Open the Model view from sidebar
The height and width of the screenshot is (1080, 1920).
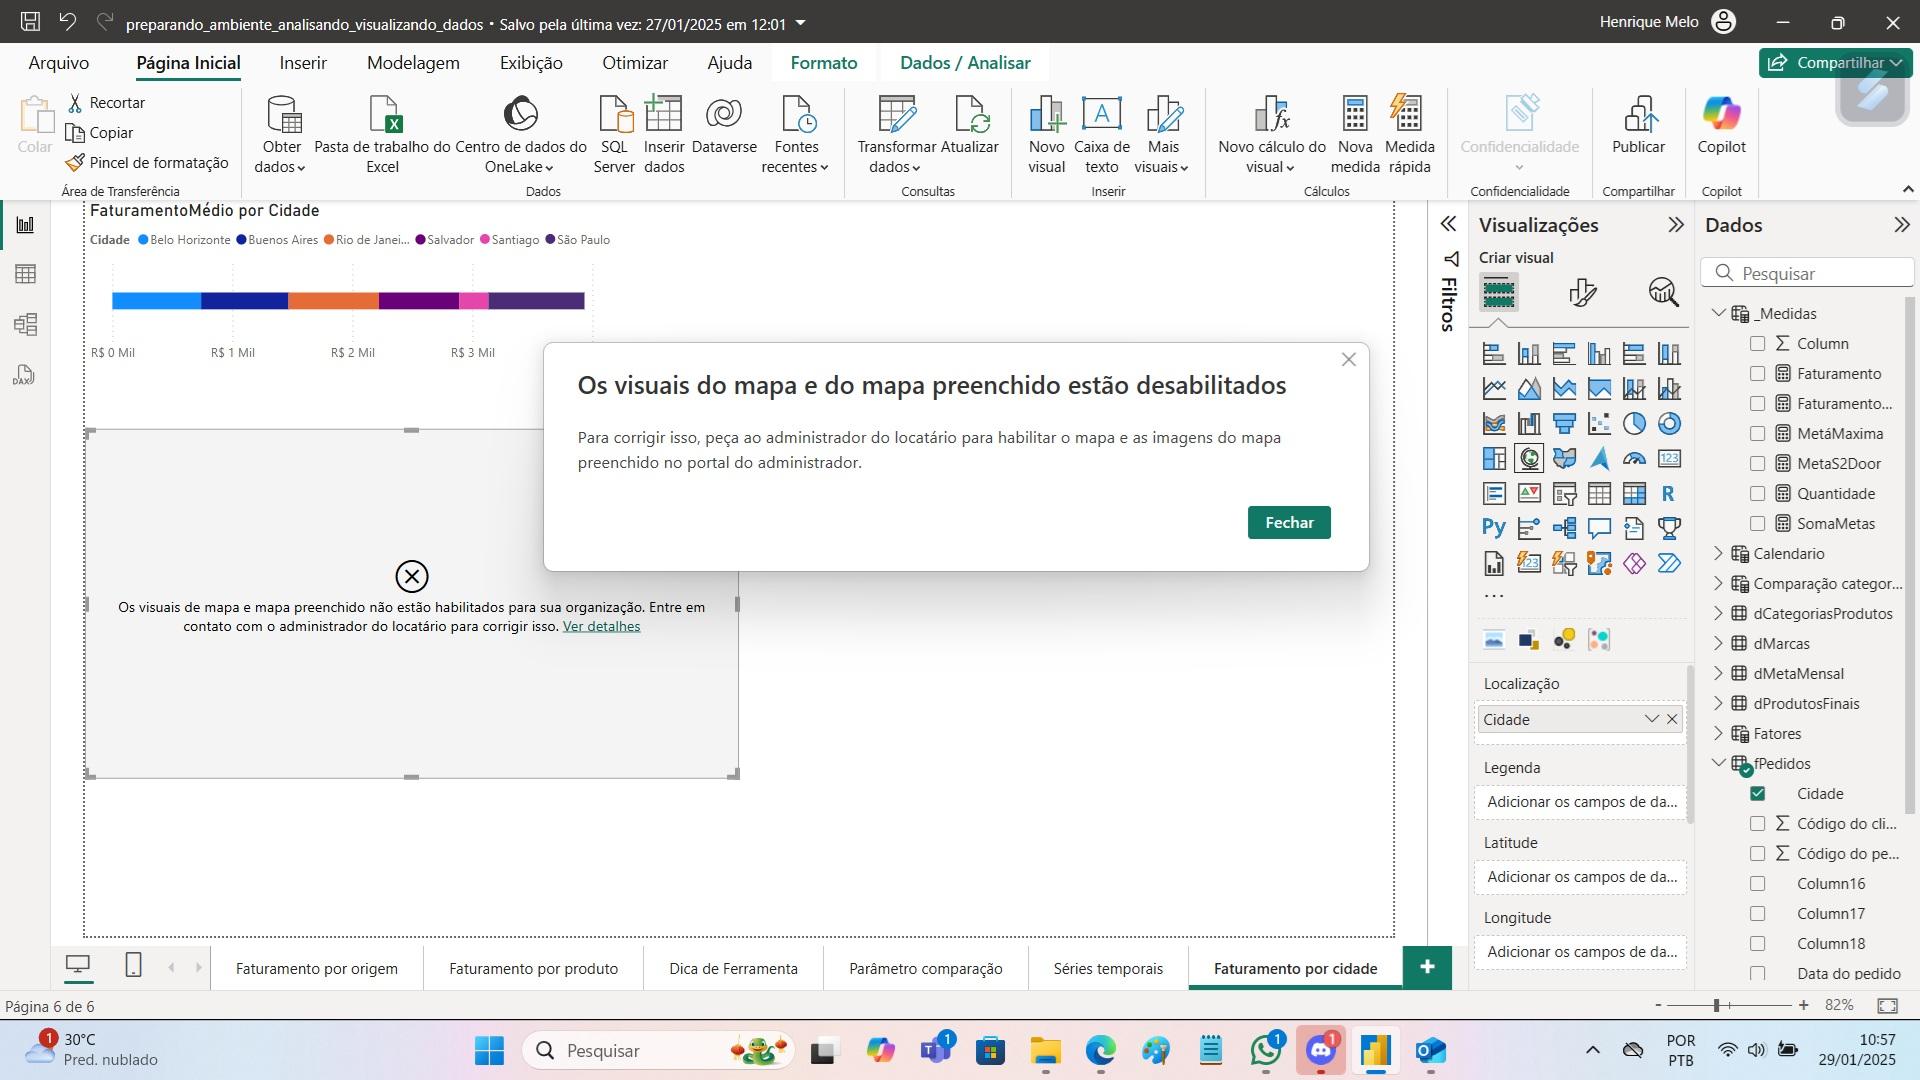point(25,324)
